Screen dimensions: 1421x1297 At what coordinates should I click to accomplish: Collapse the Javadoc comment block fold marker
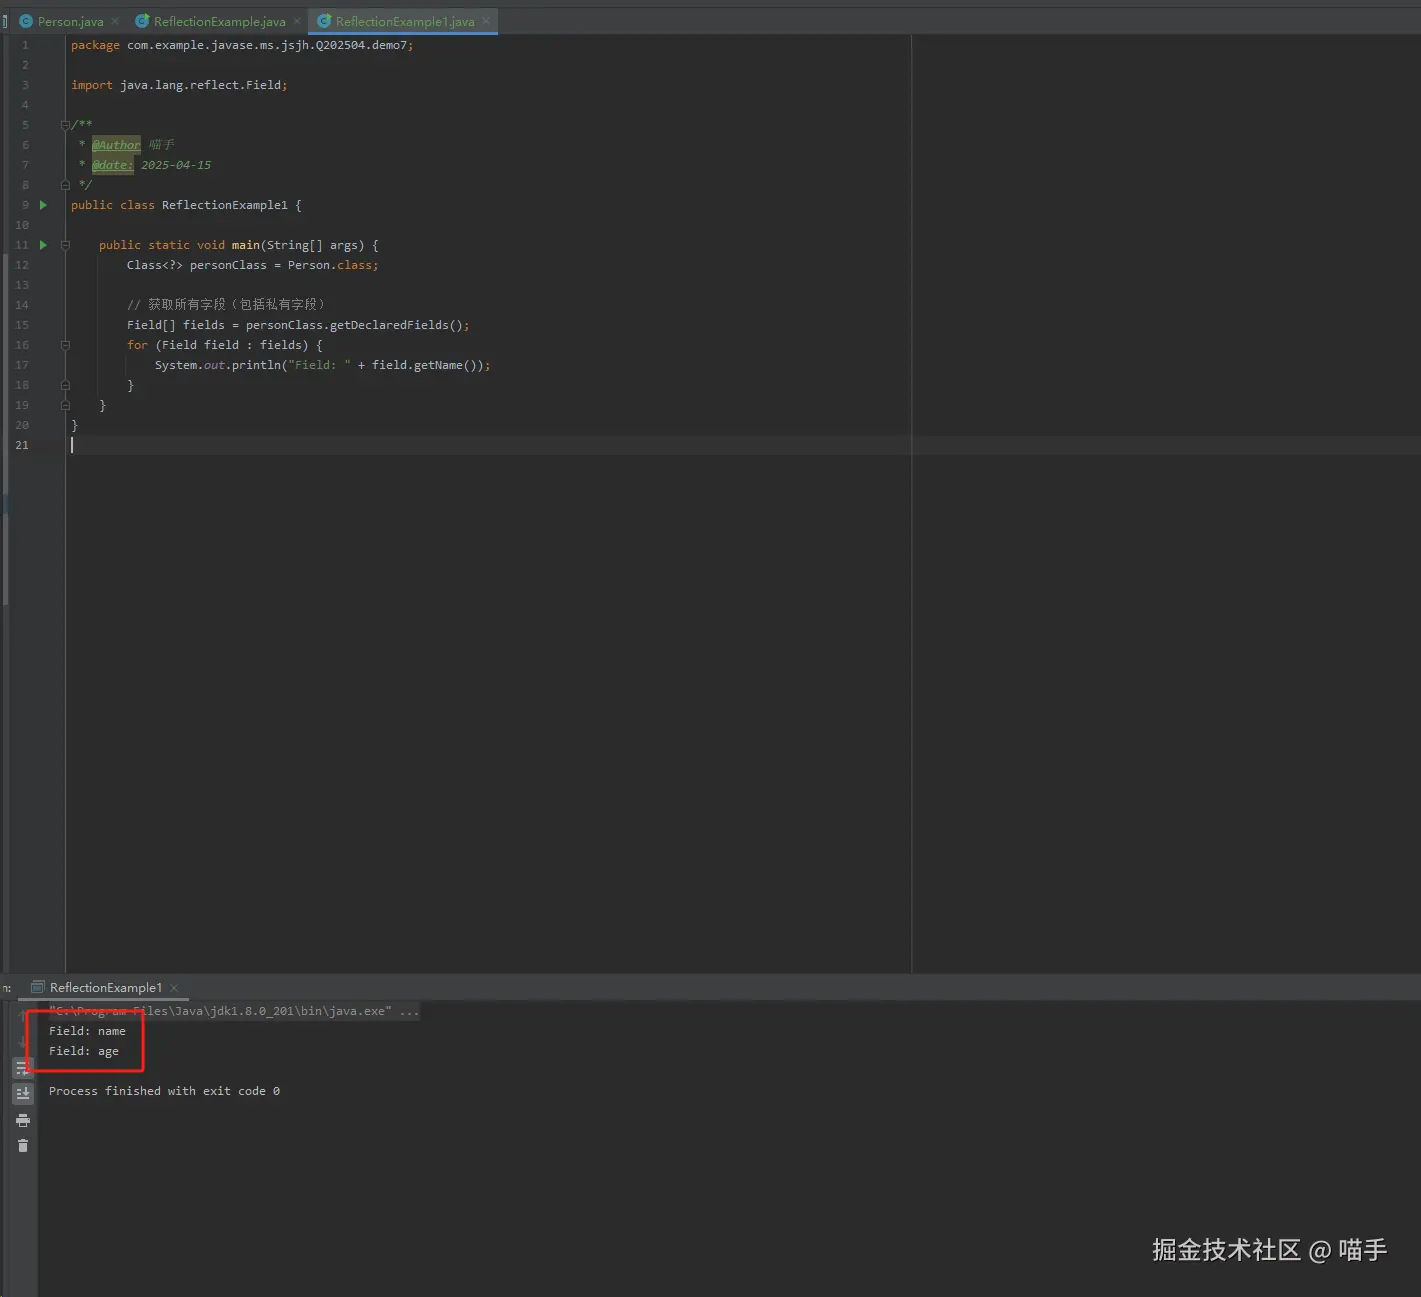coord(65,125)
